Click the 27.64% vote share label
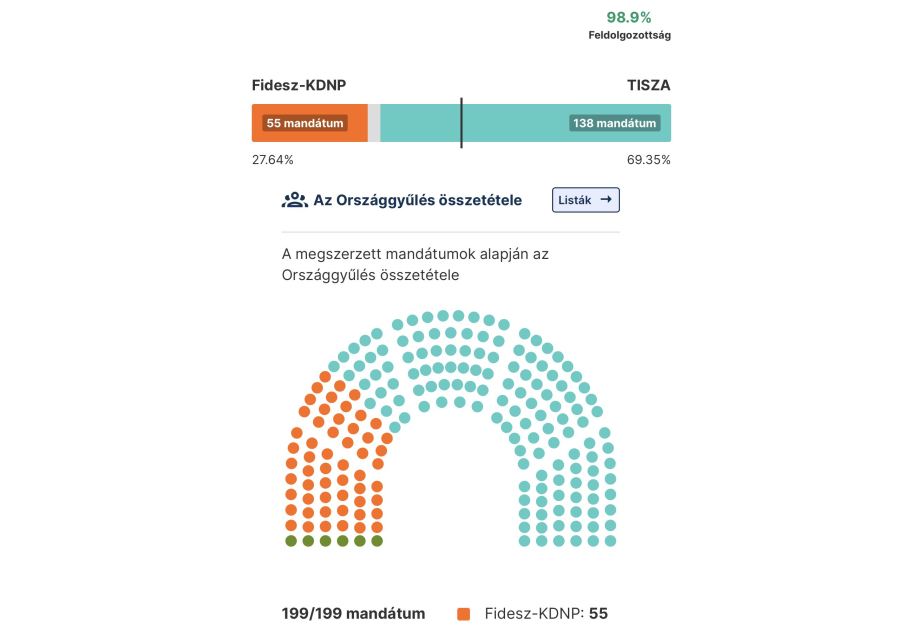This screenshot has width=923, height=630. [273, 160]
